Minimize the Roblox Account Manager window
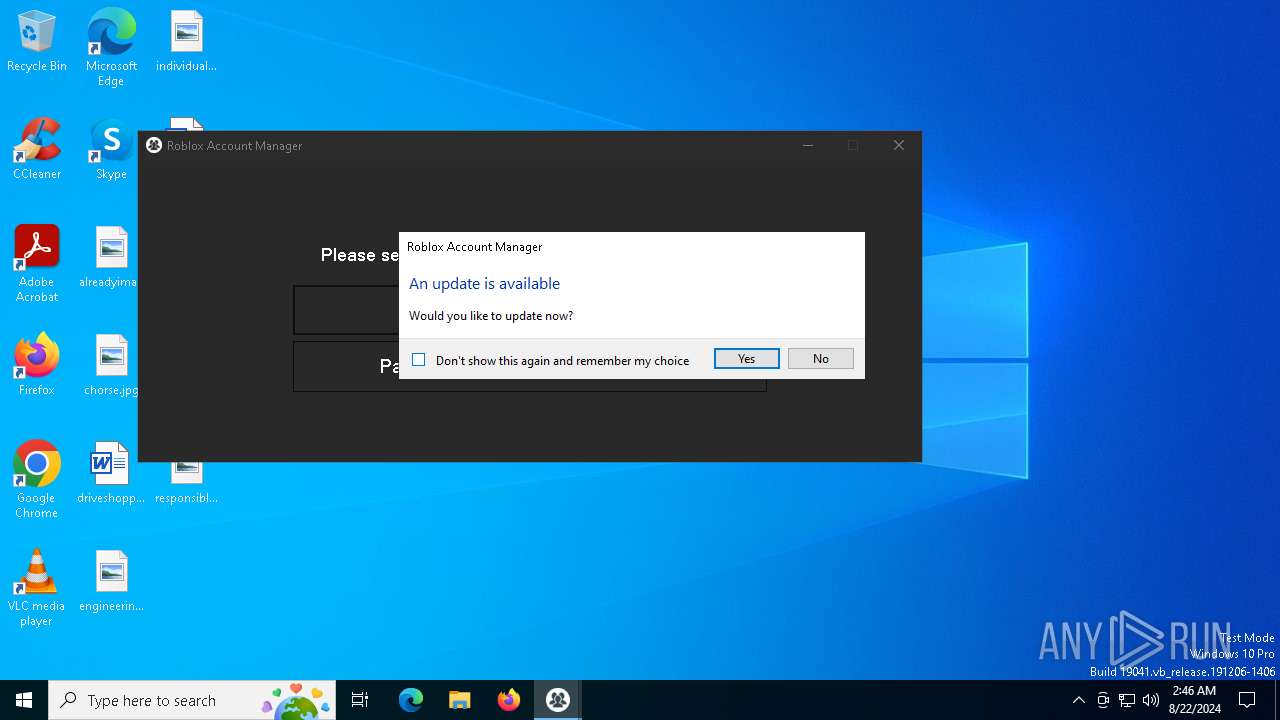 coord(808,145)
